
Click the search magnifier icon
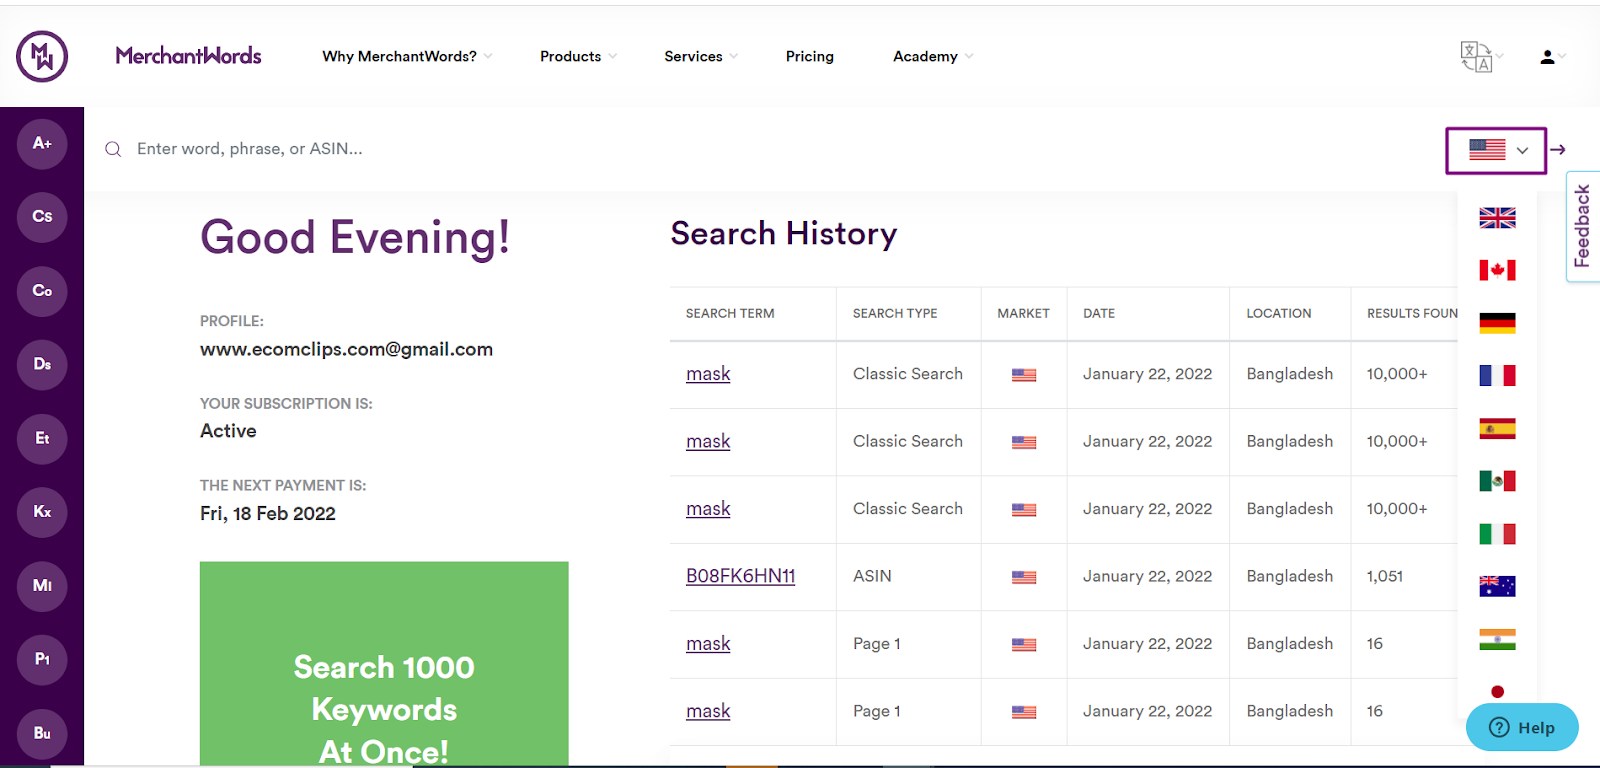113,149
